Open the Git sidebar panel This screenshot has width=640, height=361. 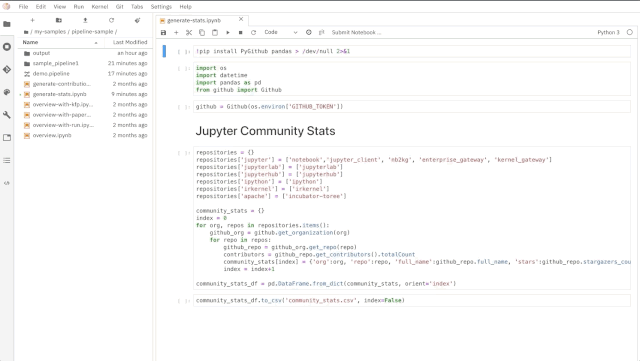[x=7, y=70]
